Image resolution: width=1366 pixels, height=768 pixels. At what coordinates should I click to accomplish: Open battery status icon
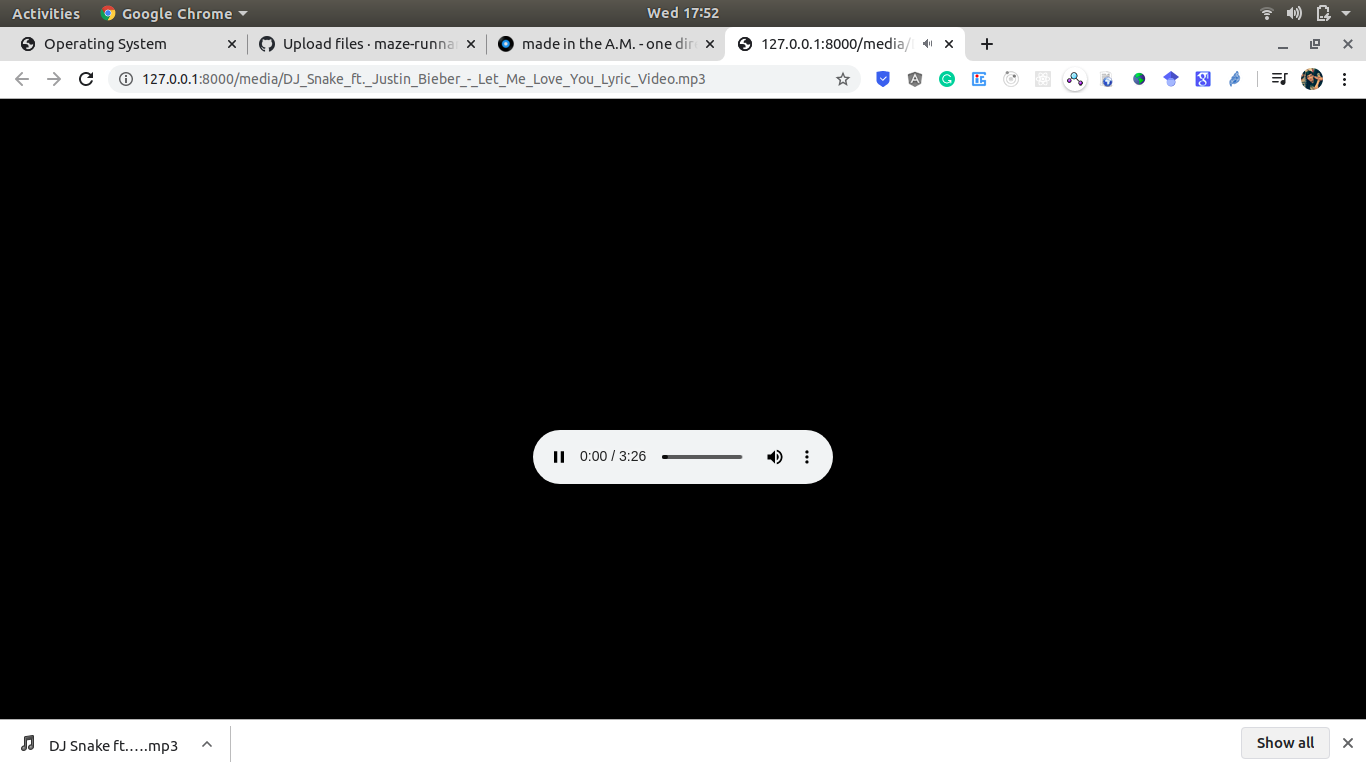pos(1323,13)
